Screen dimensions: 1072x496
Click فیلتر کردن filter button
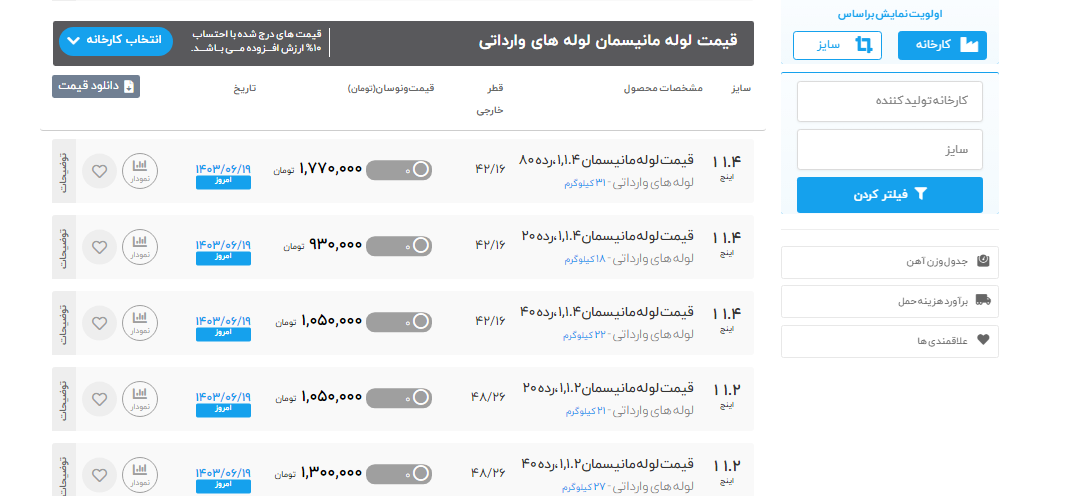[889, 195]
